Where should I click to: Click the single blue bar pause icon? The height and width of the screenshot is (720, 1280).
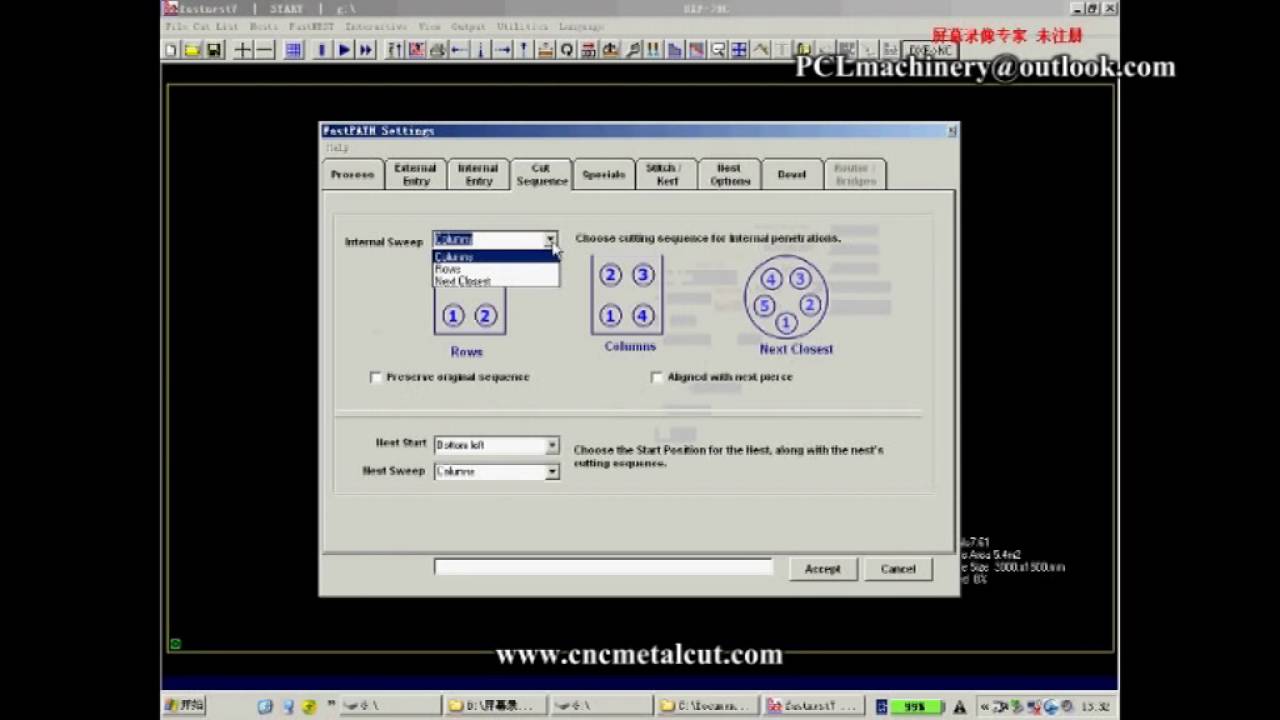click(322, 49)
